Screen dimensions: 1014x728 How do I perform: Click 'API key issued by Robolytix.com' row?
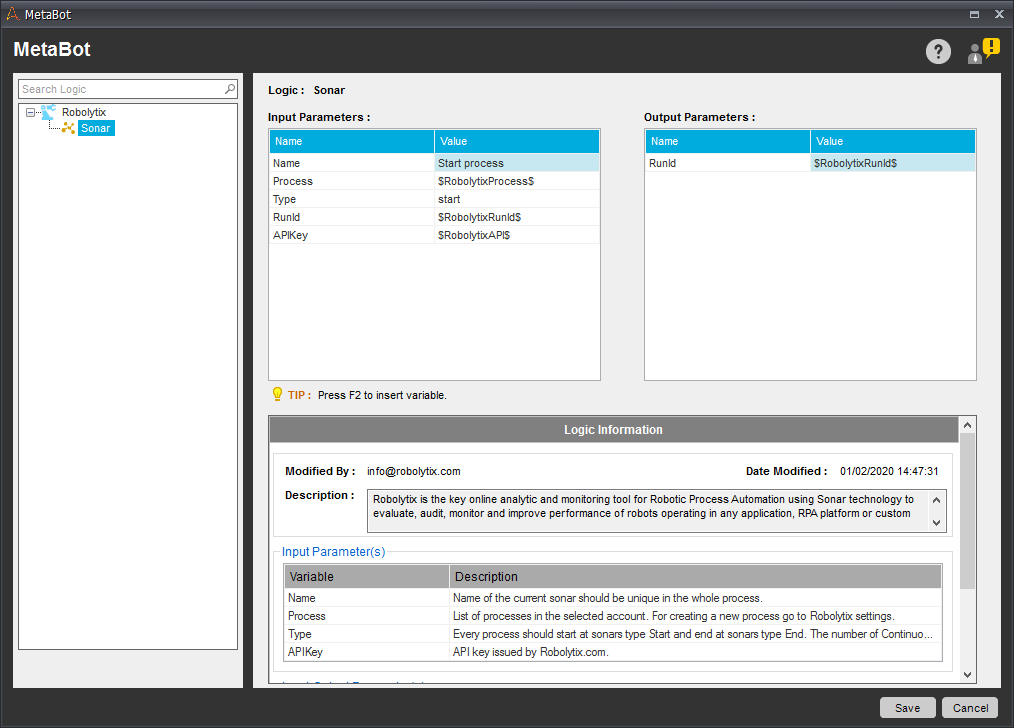click(x=695, y=652)
